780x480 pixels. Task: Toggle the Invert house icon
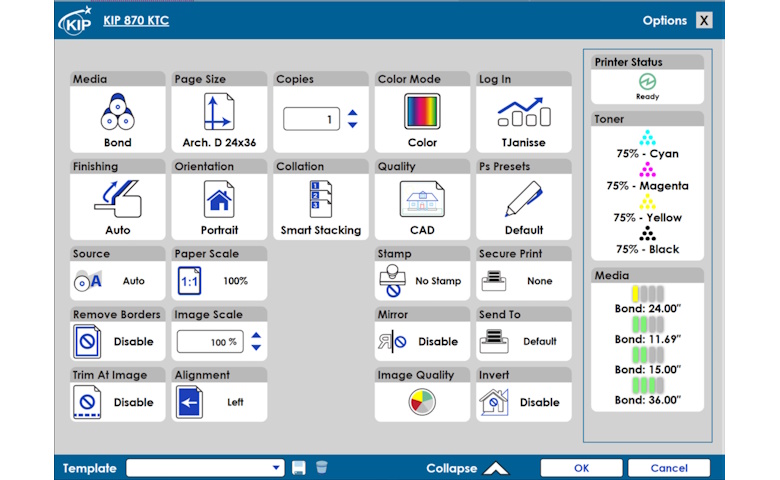494,402
